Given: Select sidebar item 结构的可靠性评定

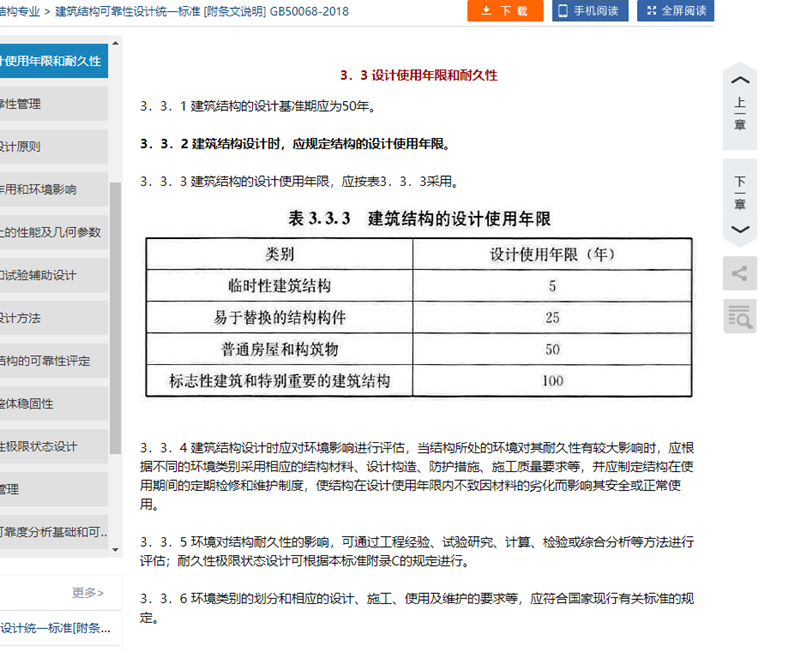Looking at the screenshot, I should (54, 361).
